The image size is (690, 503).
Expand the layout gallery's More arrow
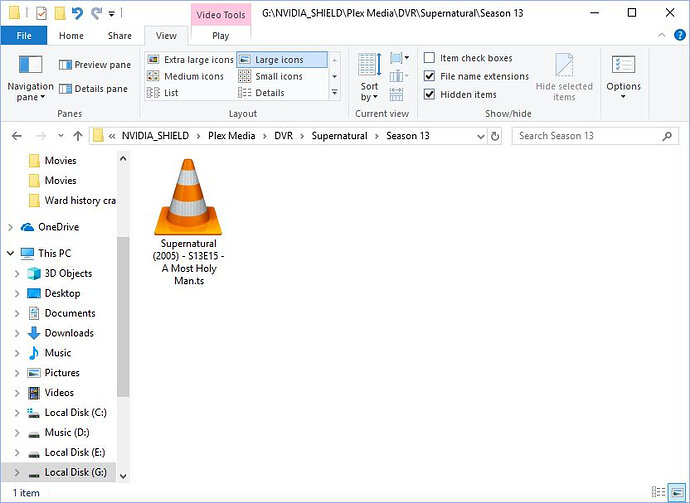click(x=335, y=92)
